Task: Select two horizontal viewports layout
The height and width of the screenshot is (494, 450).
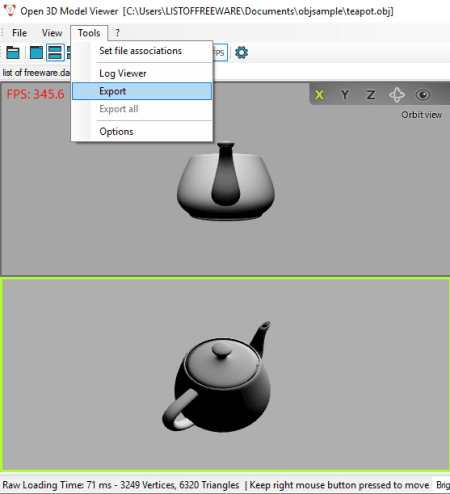Action: click(55, 53)
